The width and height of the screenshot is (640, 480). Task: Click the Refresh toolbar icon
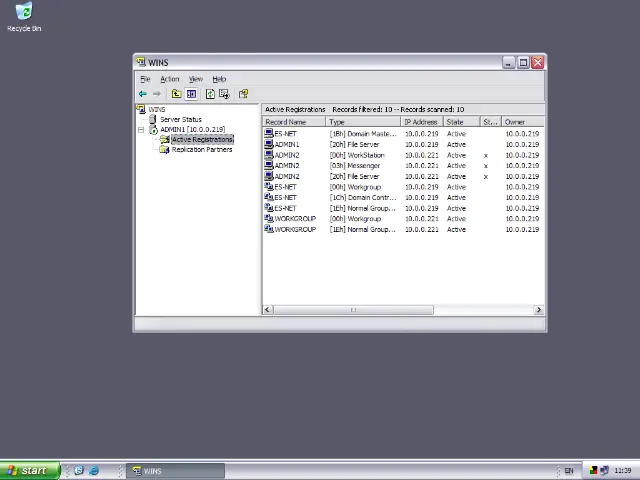[210, 94]
